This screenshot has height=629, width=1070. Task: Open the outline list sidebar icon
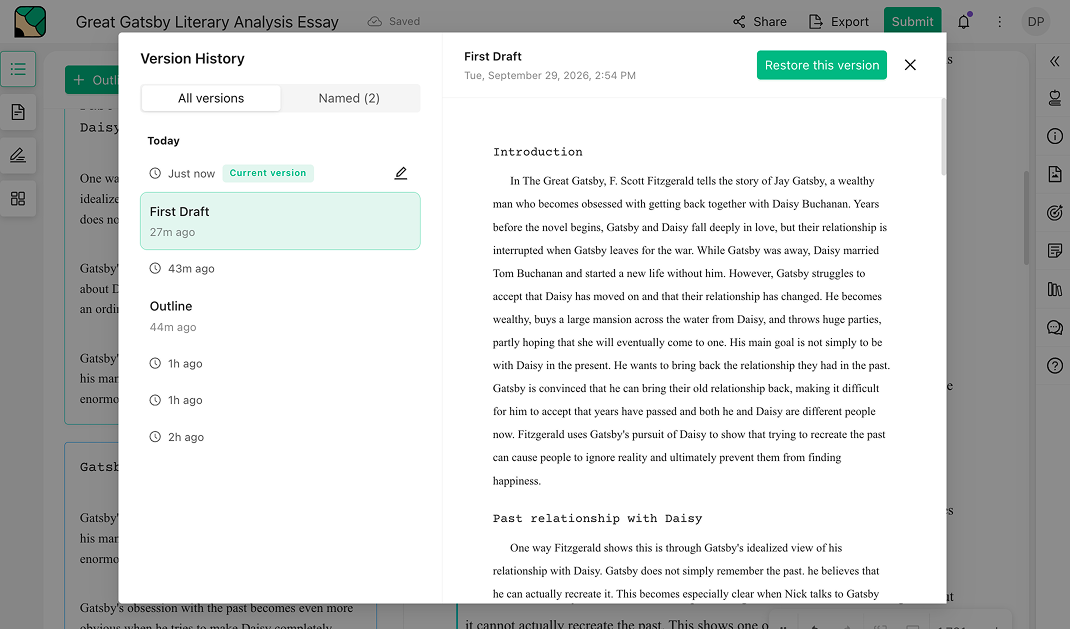click(x=18, y=69)
